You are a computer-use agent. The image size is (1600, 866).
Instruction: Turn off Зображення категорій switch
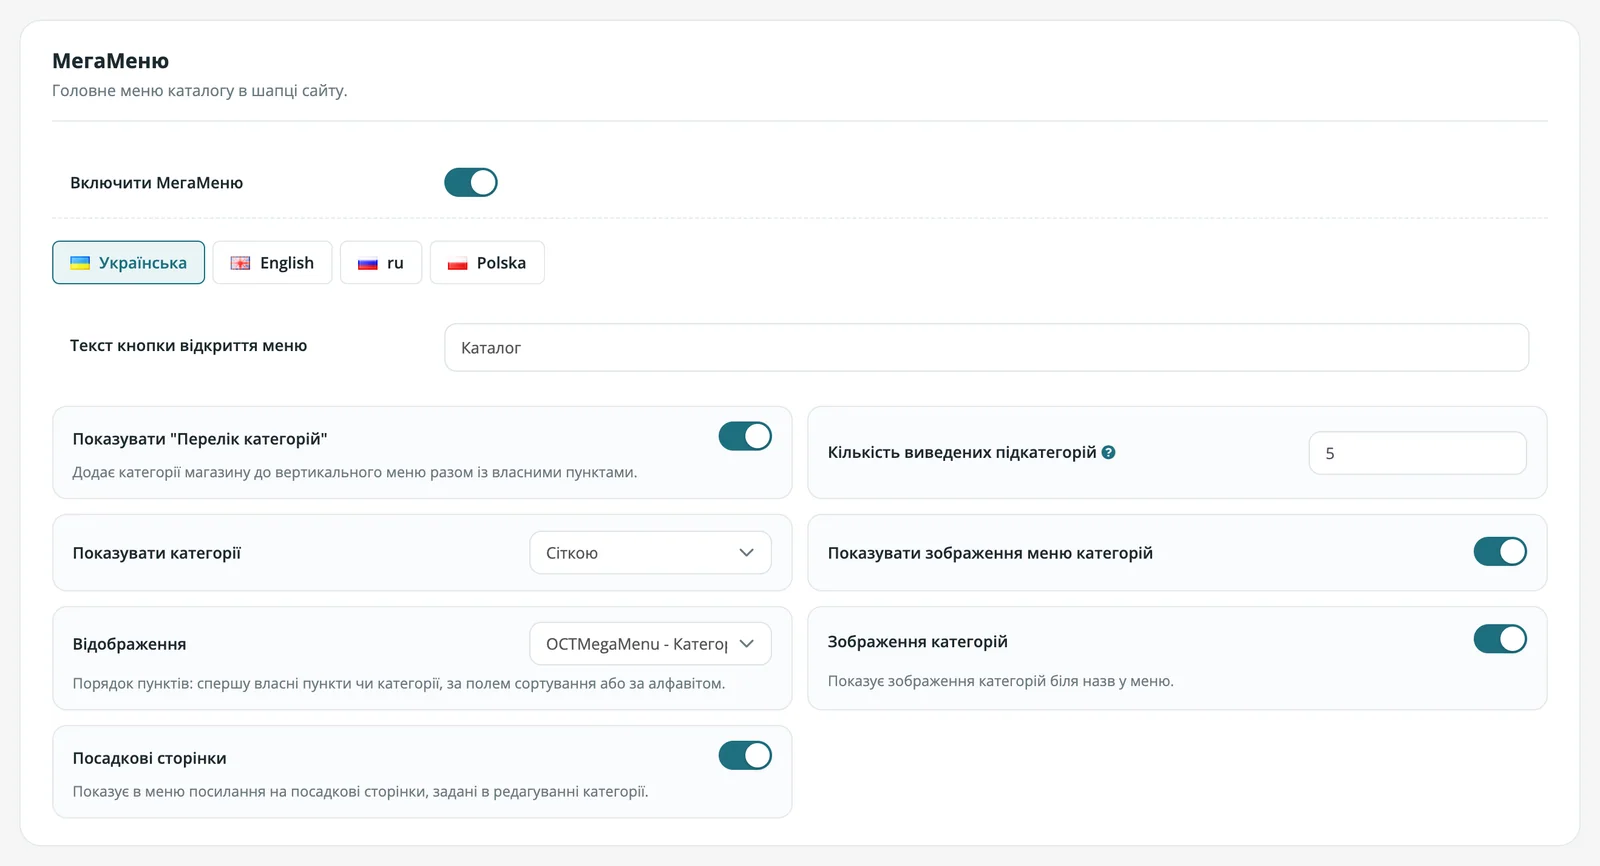[x=1500, y=638]
